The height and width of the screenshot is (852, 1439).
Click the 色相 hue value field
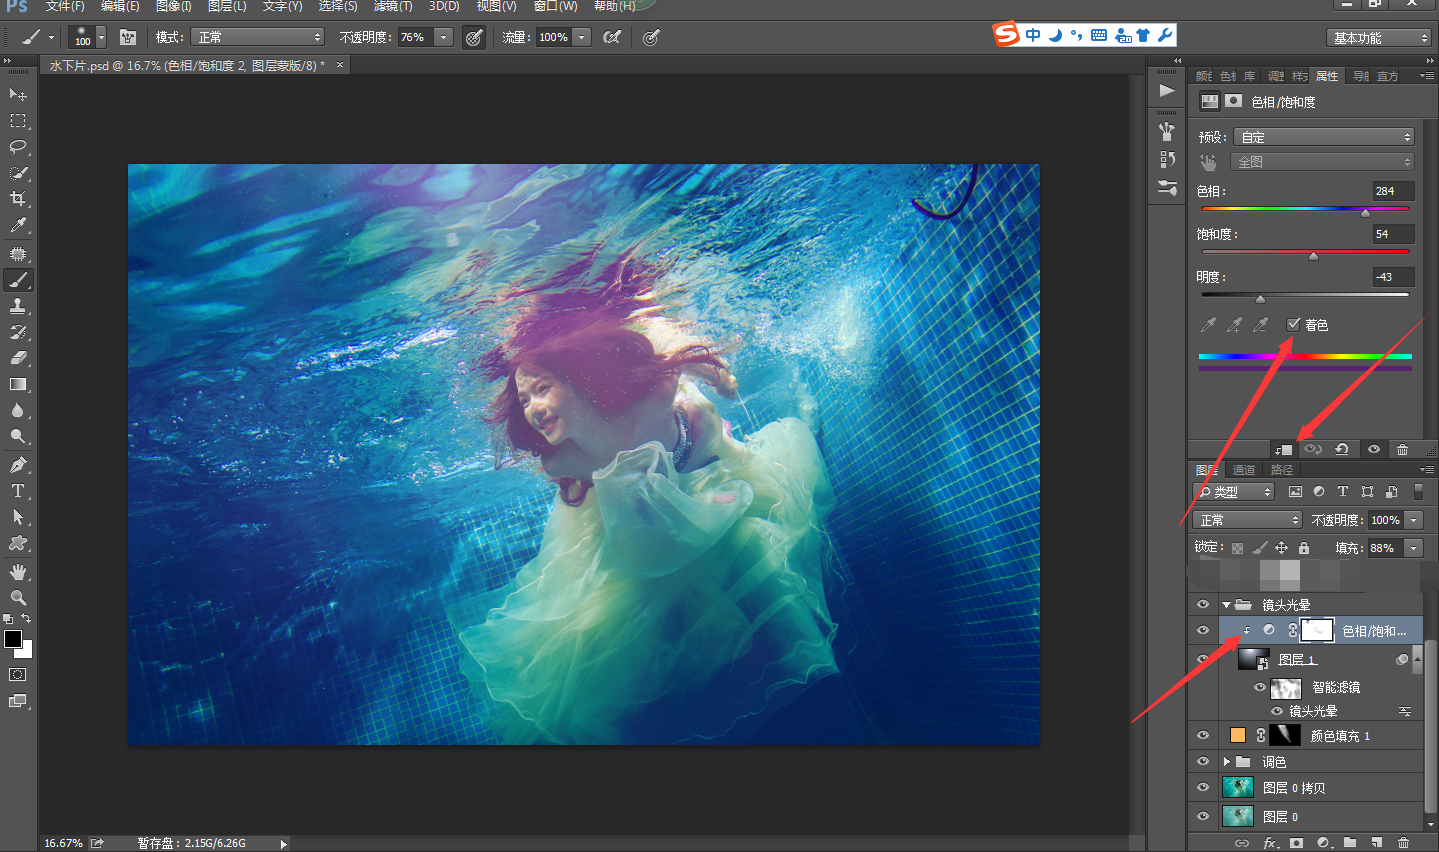1392,191
